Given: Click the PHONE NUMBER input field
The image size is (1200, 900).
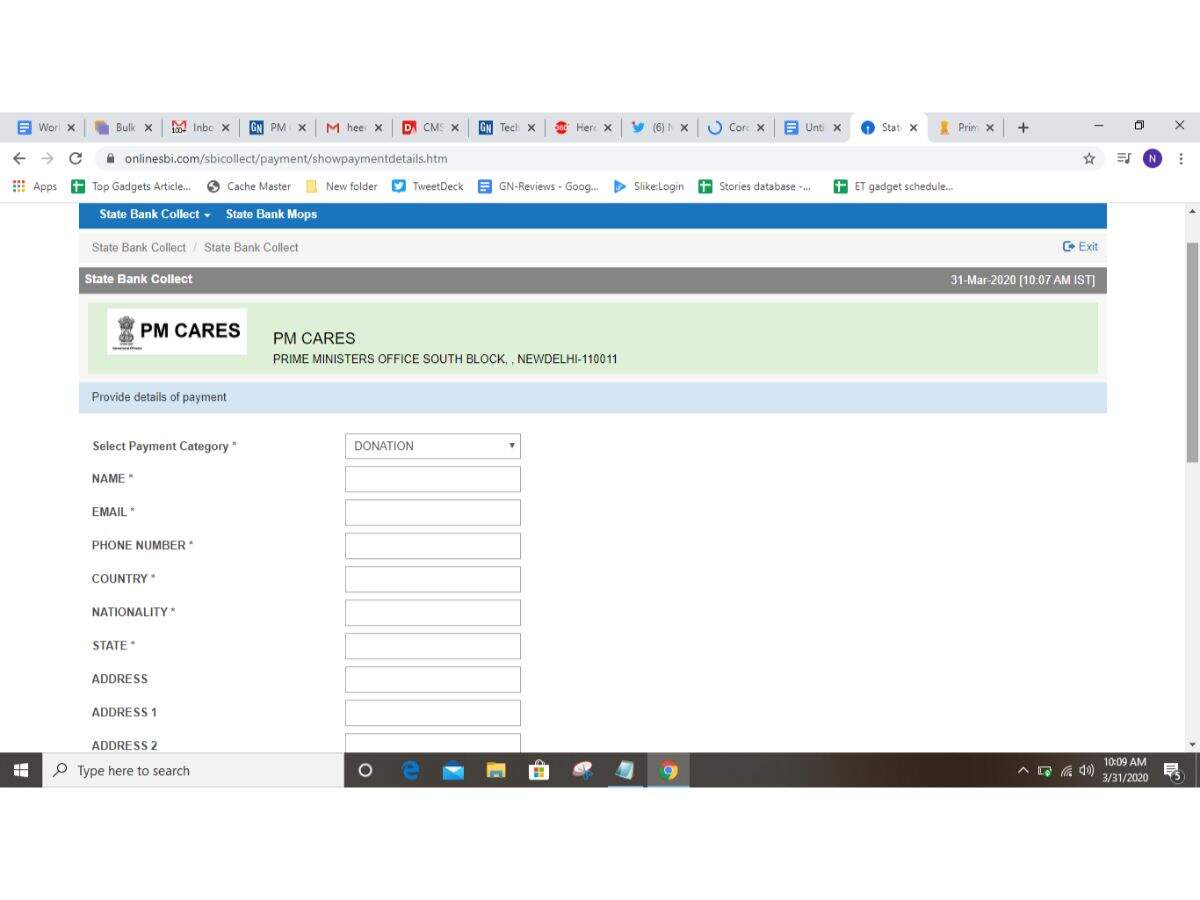Looking at the screenshot, I should [432, 546].
